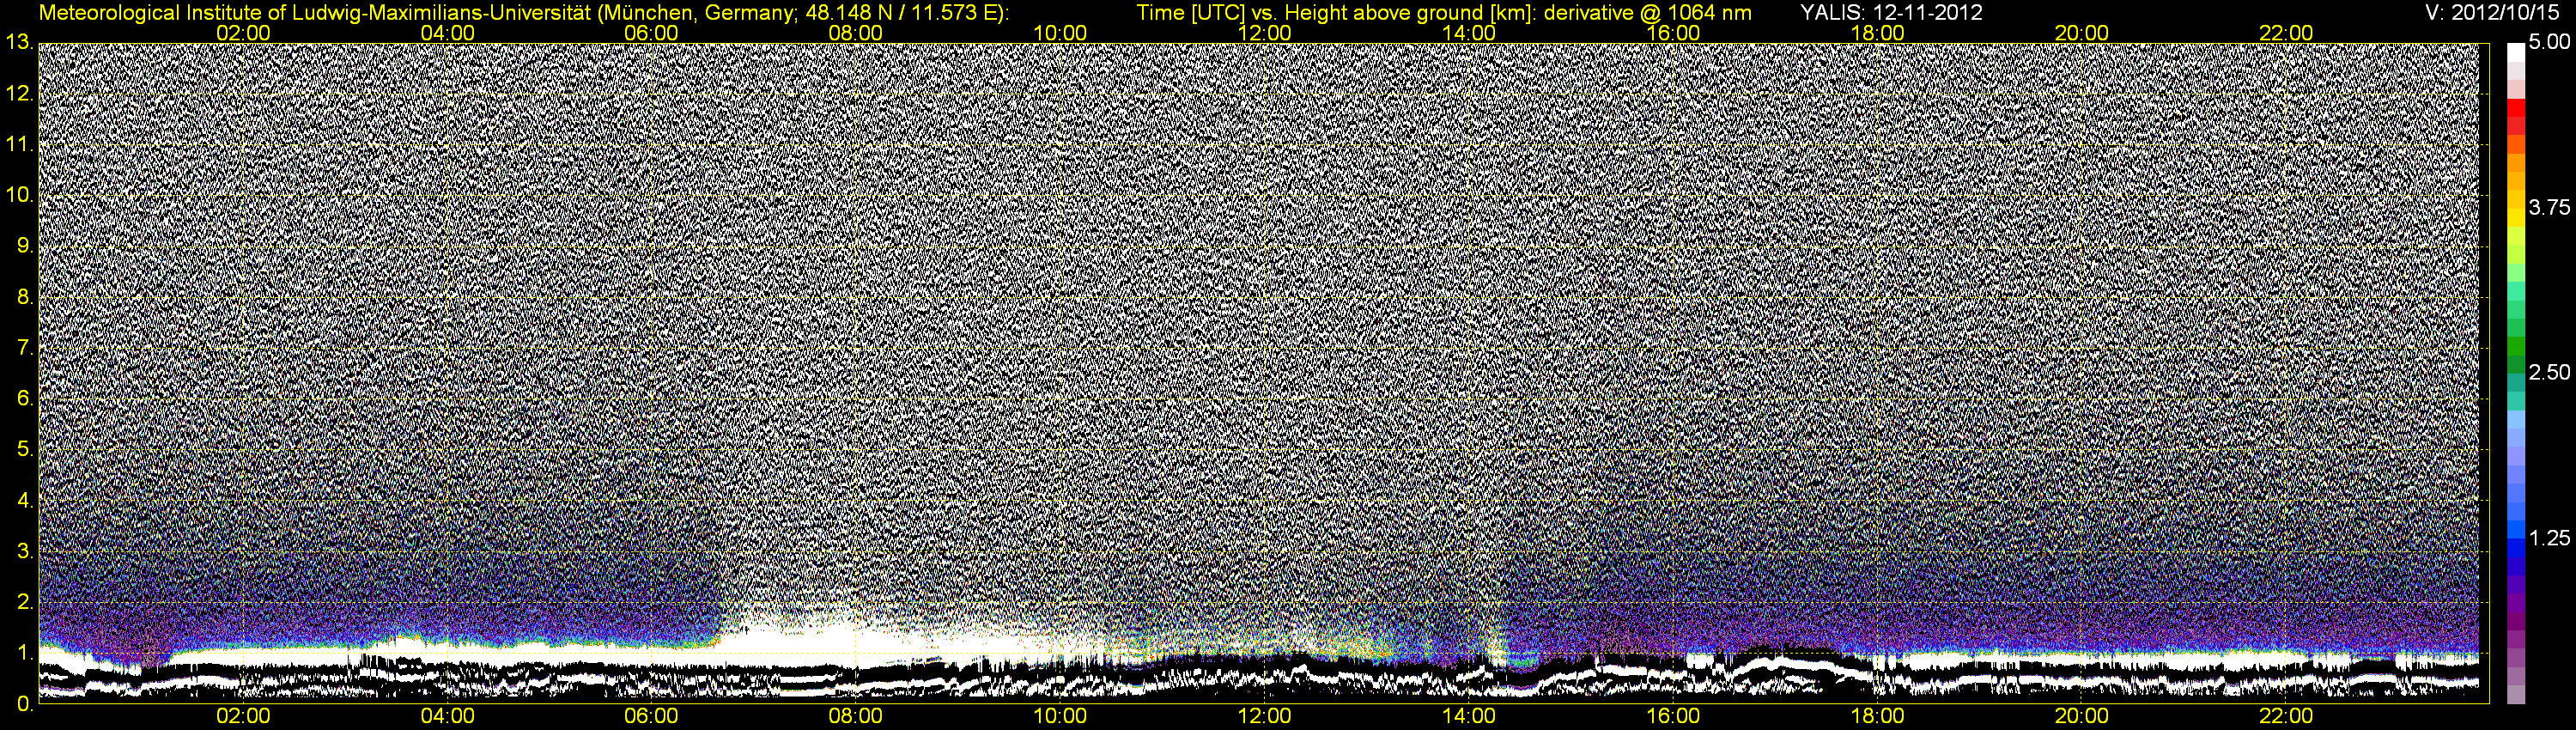The image size is (2576, 730).
Task: Select the 8 km height axis label
Action: click(x=25, y=297)
